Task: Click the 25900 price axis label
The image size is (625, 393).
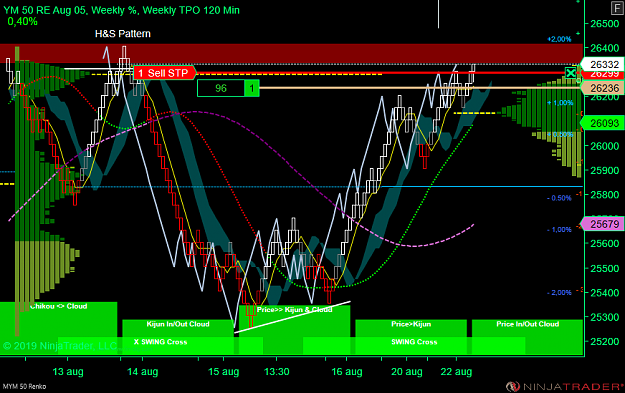Action: (x=605, y=170)
